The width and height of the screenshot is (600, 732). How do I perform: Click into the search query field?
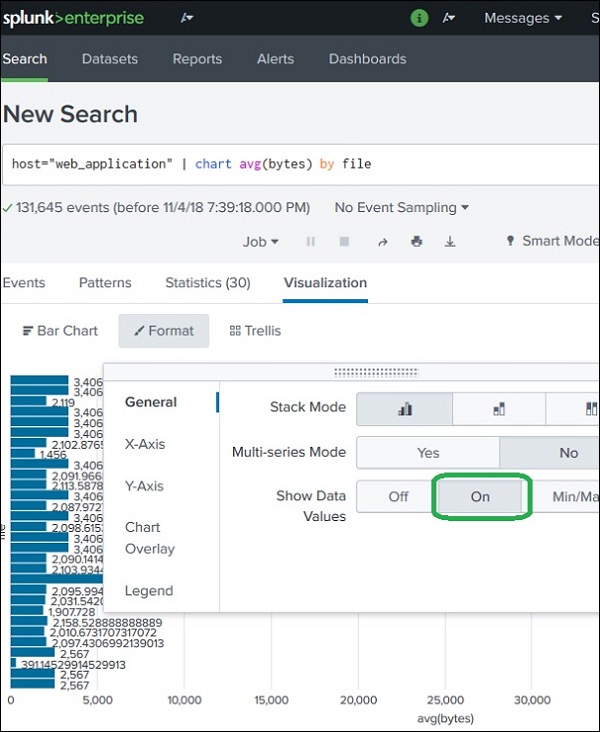[300, 163]
